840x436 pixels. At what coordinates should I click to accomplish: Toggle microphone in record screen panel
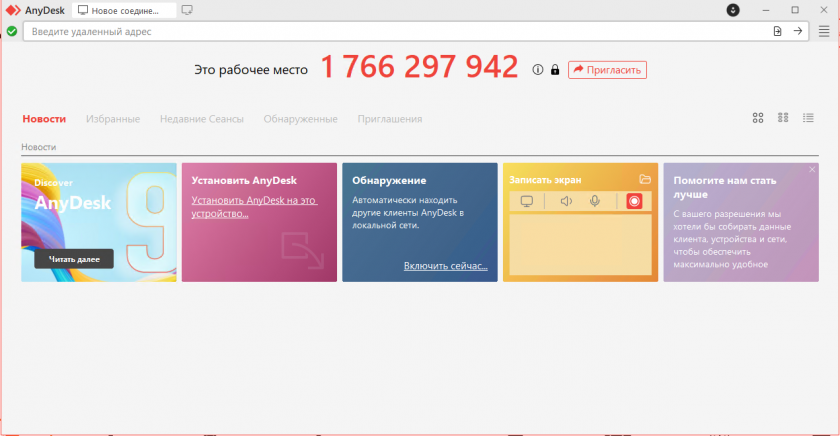(x=595, y=201)
